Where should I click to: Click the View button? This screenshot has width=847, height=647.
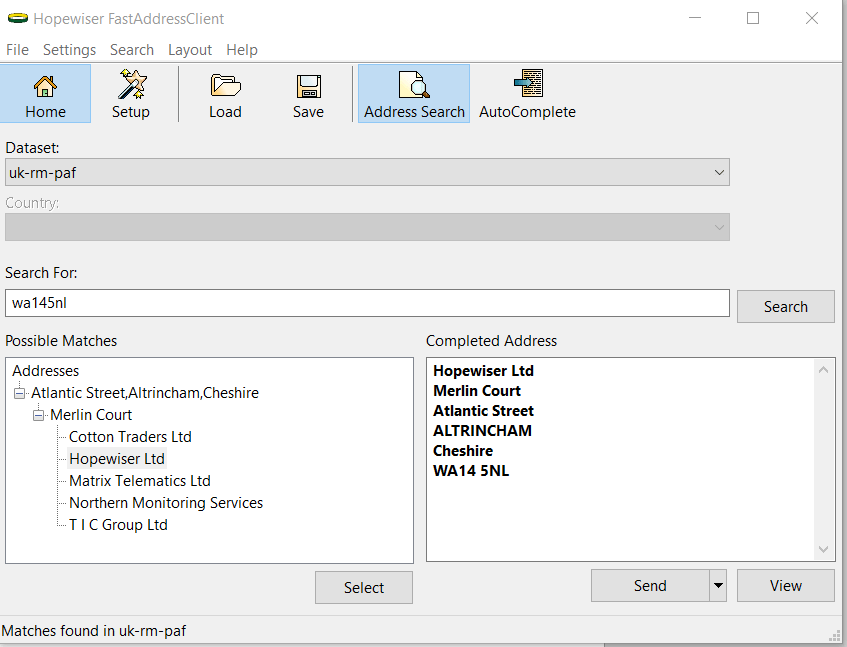click(785, 585)
